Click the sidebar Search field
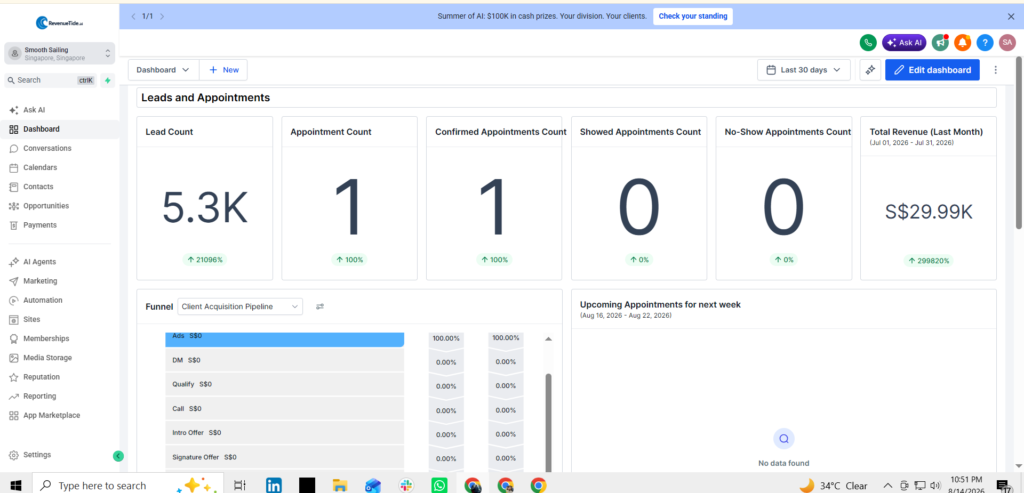1024x493 pixels. click(x=50, y=80)
